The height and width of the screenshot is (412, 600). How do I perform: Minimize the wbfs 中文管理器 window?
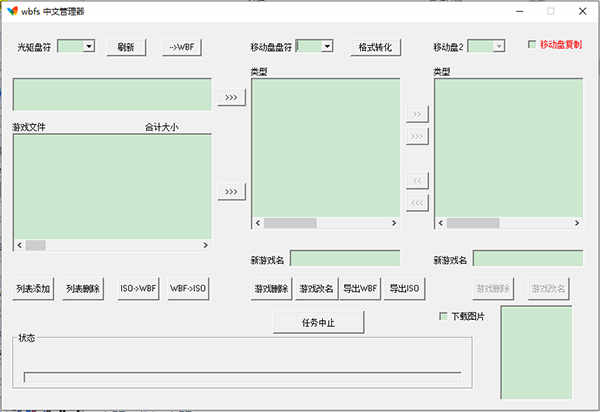[520, 11]
